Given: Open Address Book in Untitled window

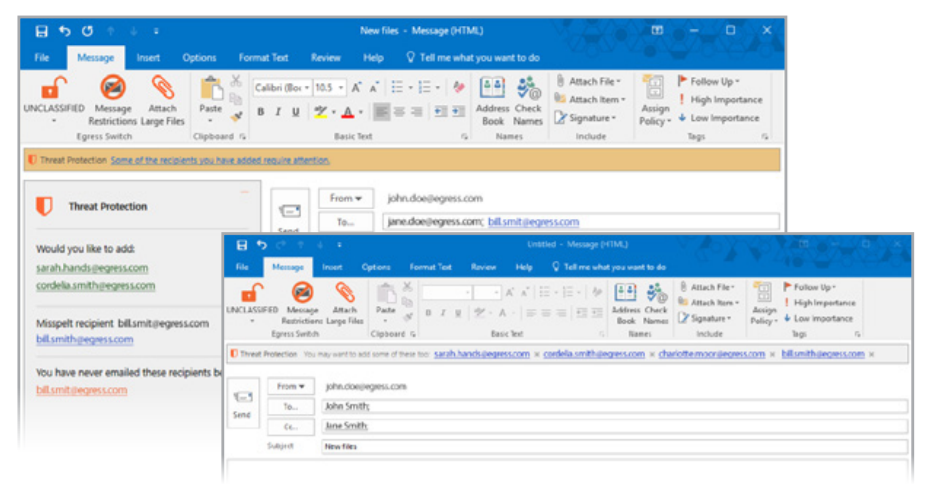Looking at the screenshot, I should coord(626,304).
